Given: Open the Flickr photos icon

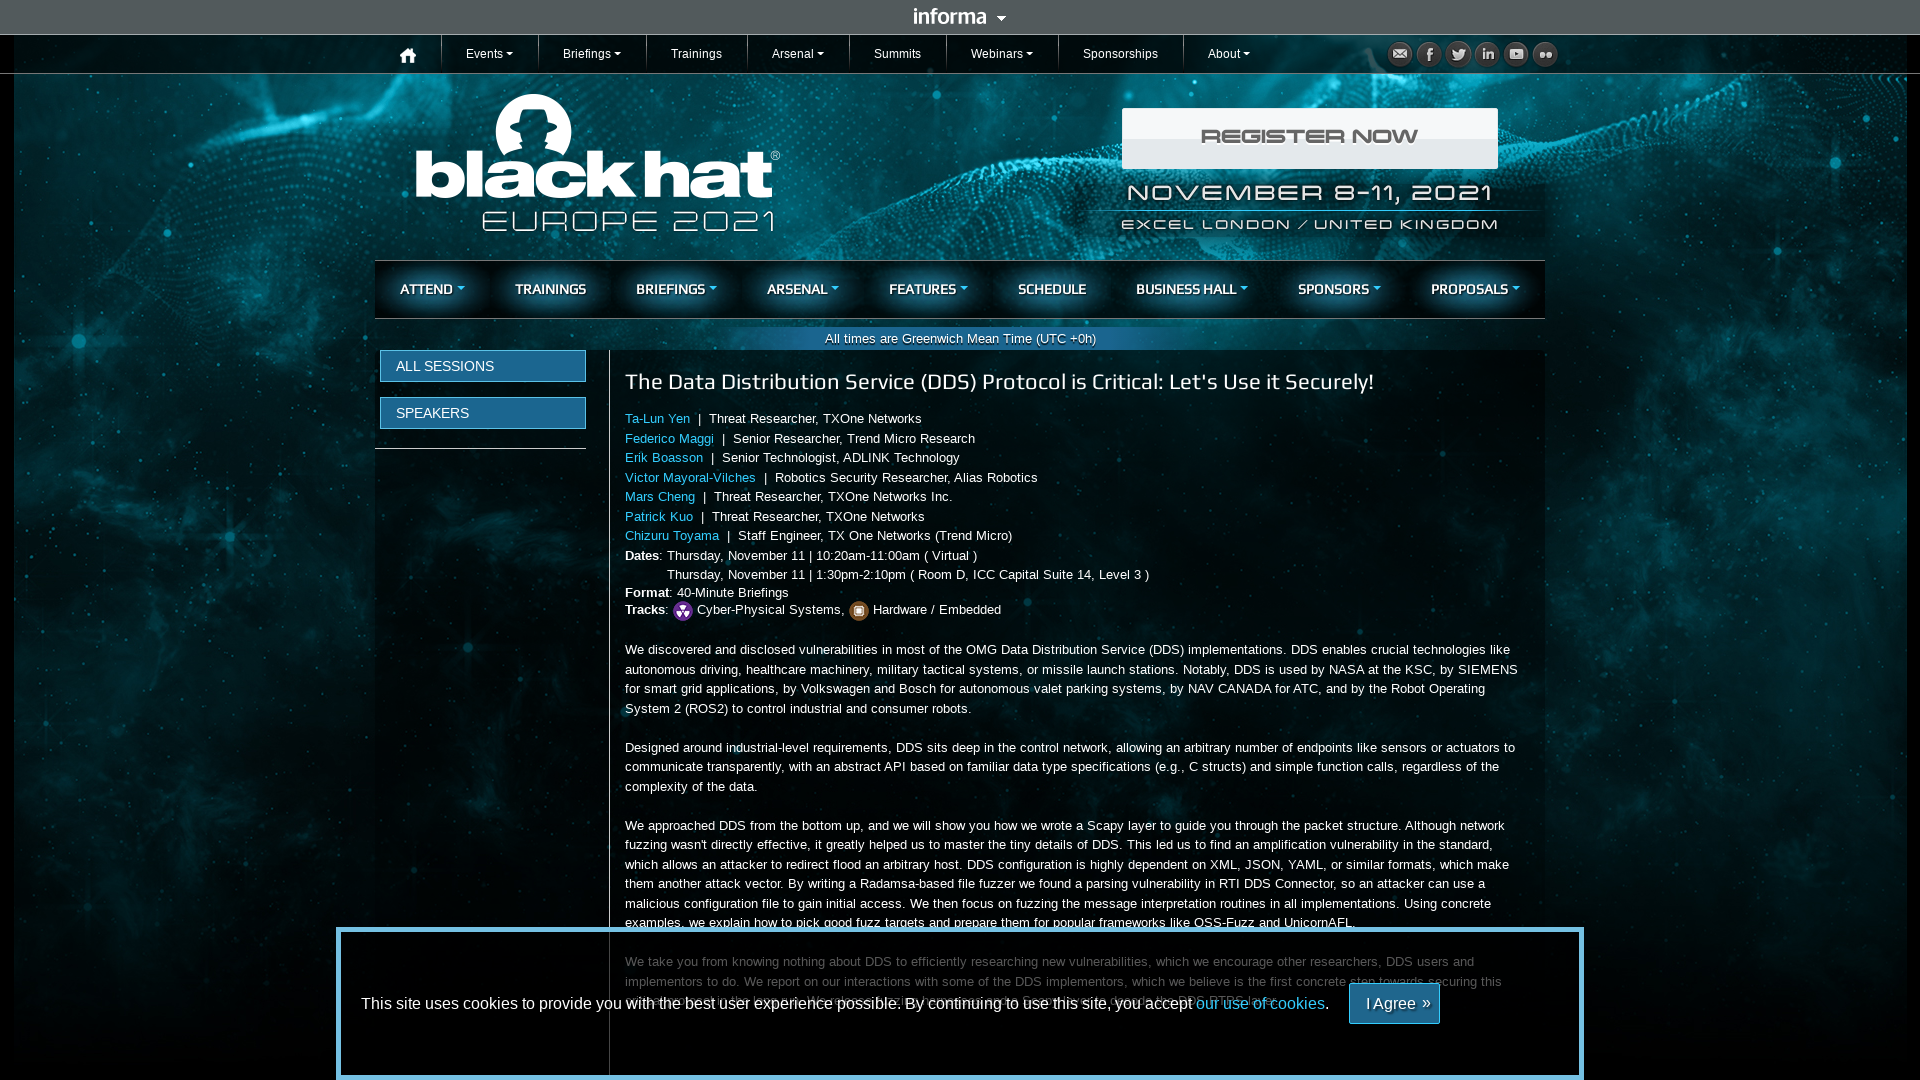Looking at the screenshot, I should click(x=1545, y=54).
